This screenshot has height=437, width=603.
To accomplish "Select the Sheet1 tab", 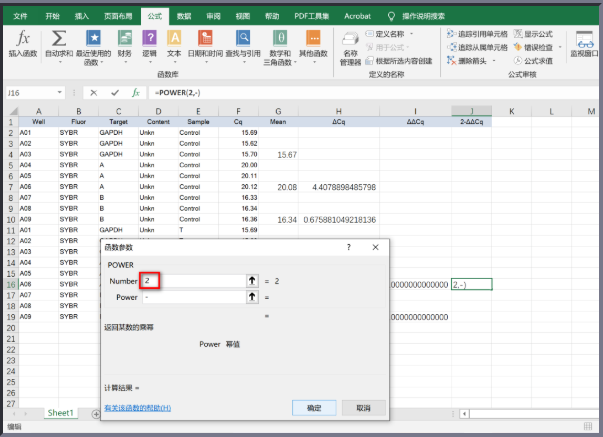I will 61,413.
